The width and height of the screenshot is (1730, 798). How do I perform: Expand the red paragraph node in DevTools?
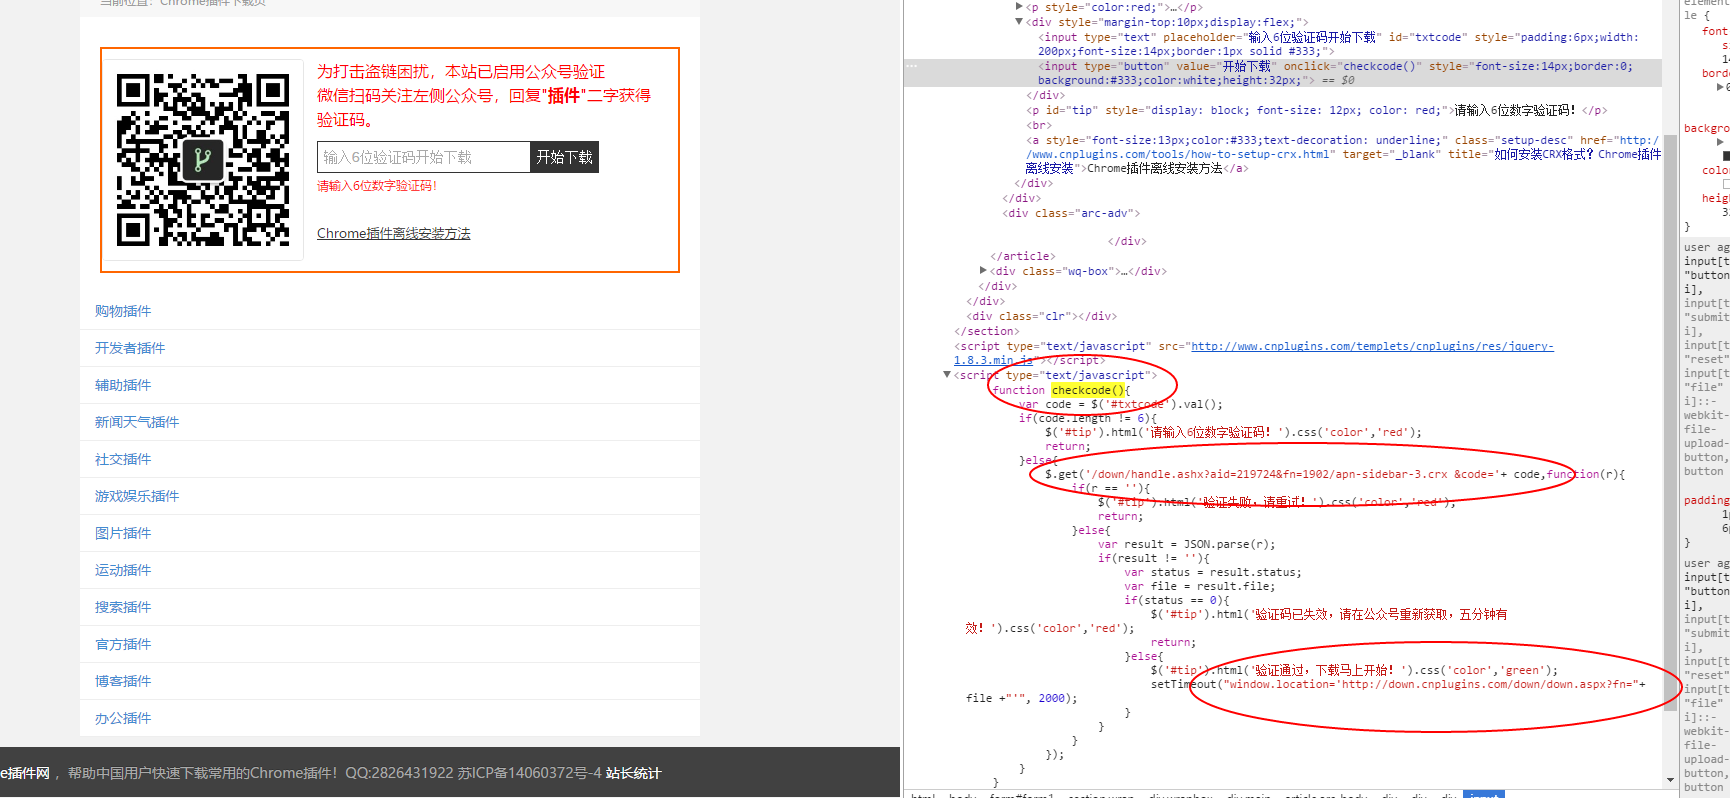click(1019, 7)
